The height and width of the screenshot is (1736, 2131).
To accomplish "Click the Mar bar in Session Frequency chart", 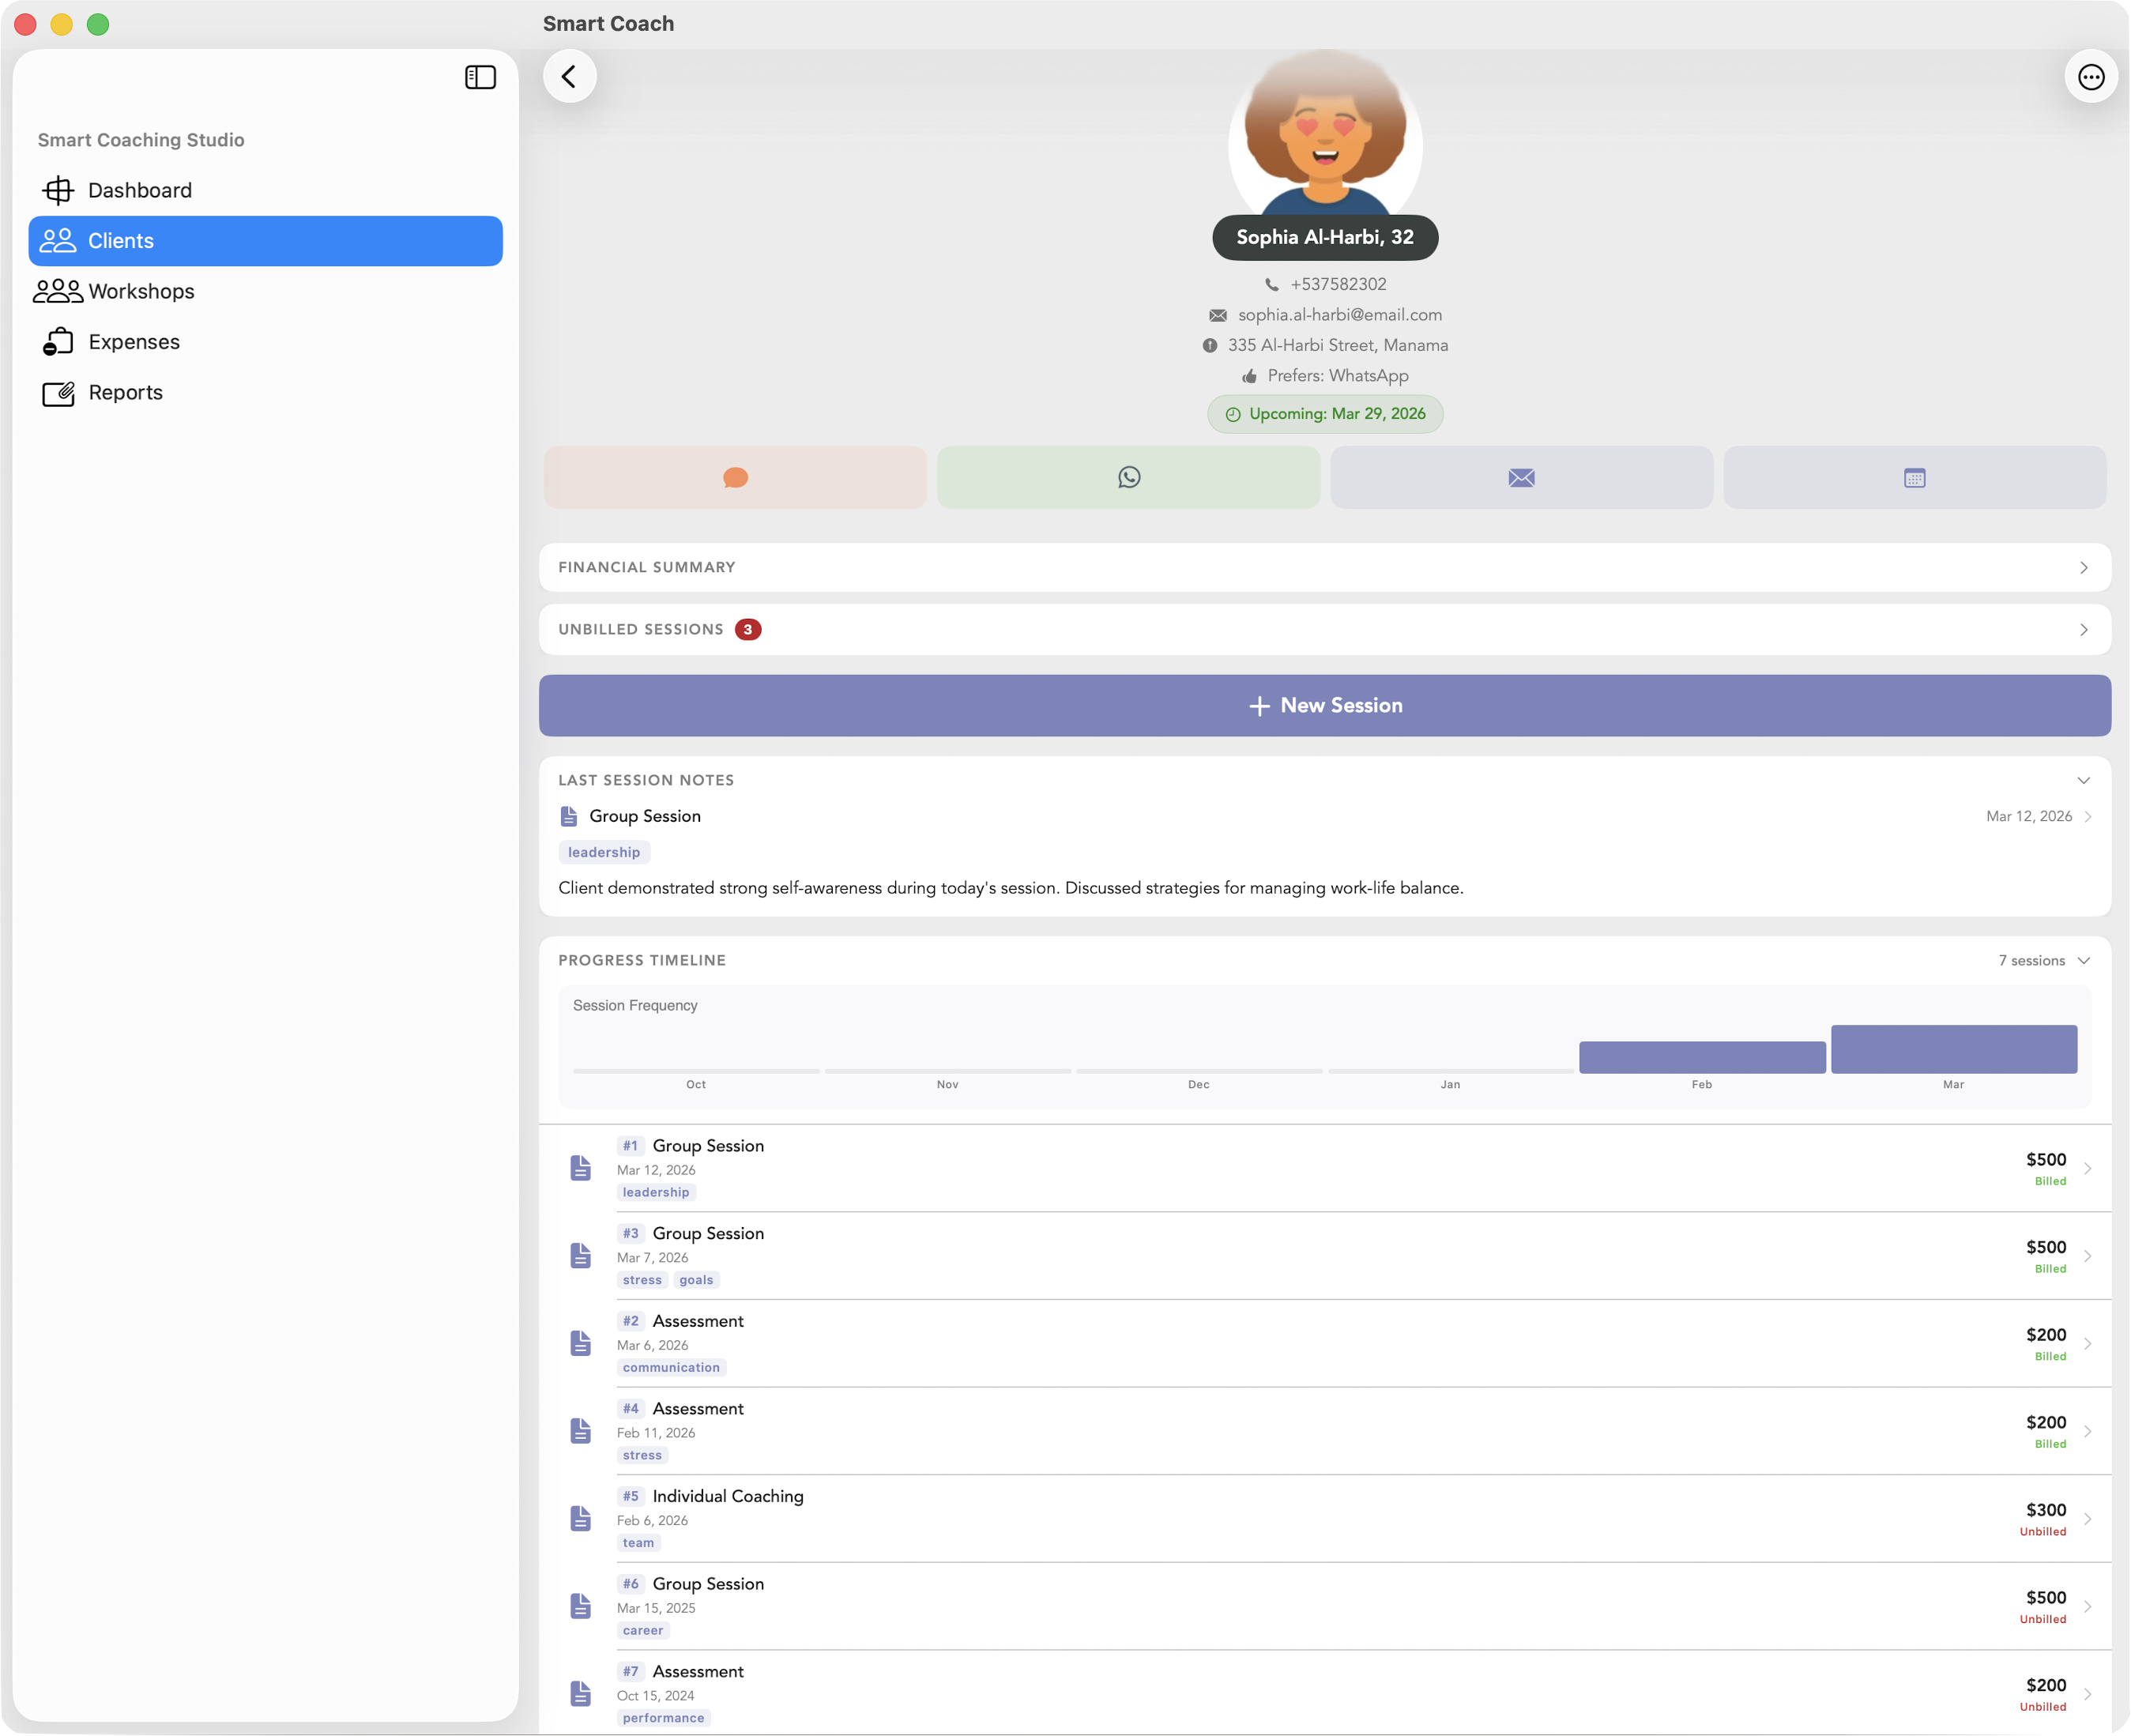I will coord(1953,1050).
